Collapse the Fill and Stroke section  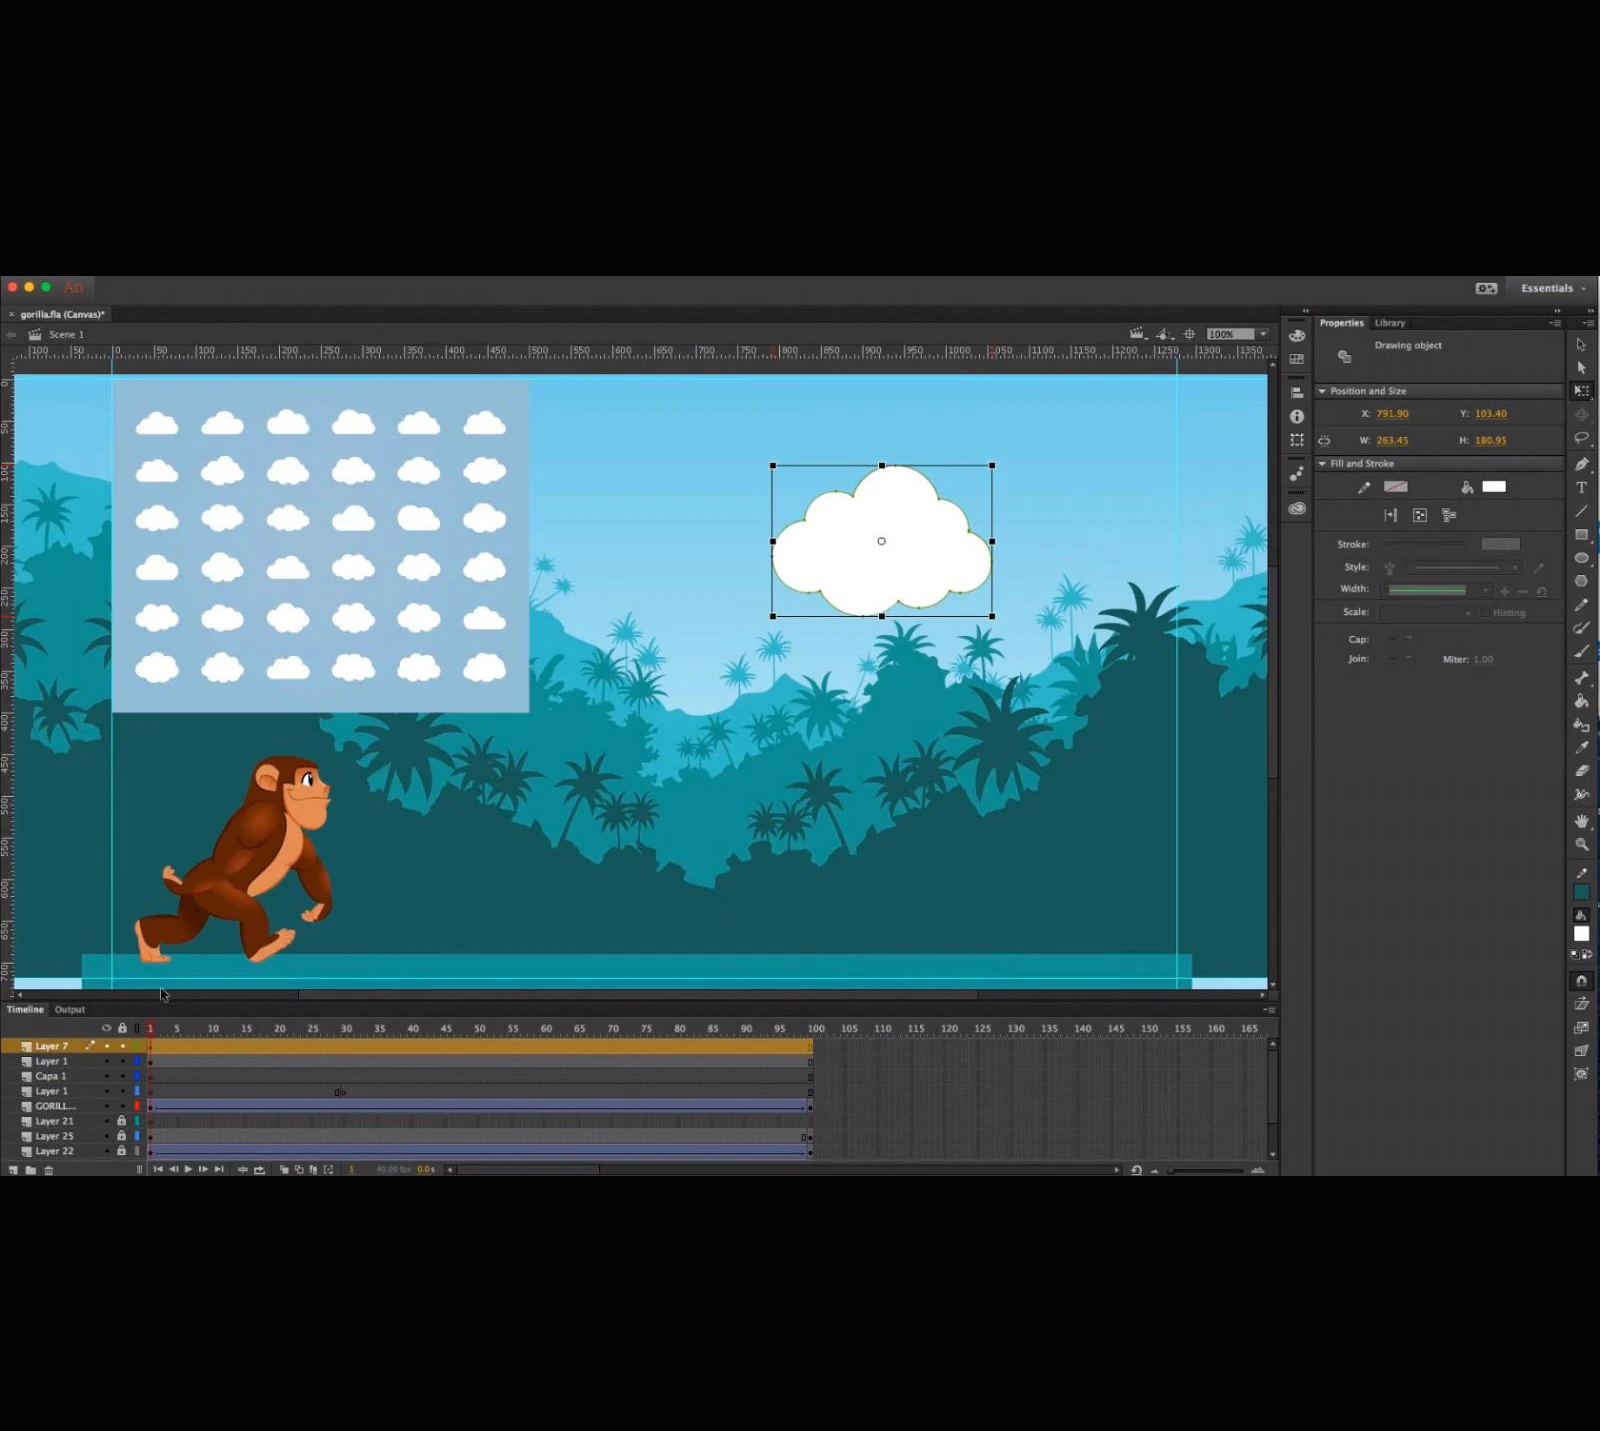1322,464
